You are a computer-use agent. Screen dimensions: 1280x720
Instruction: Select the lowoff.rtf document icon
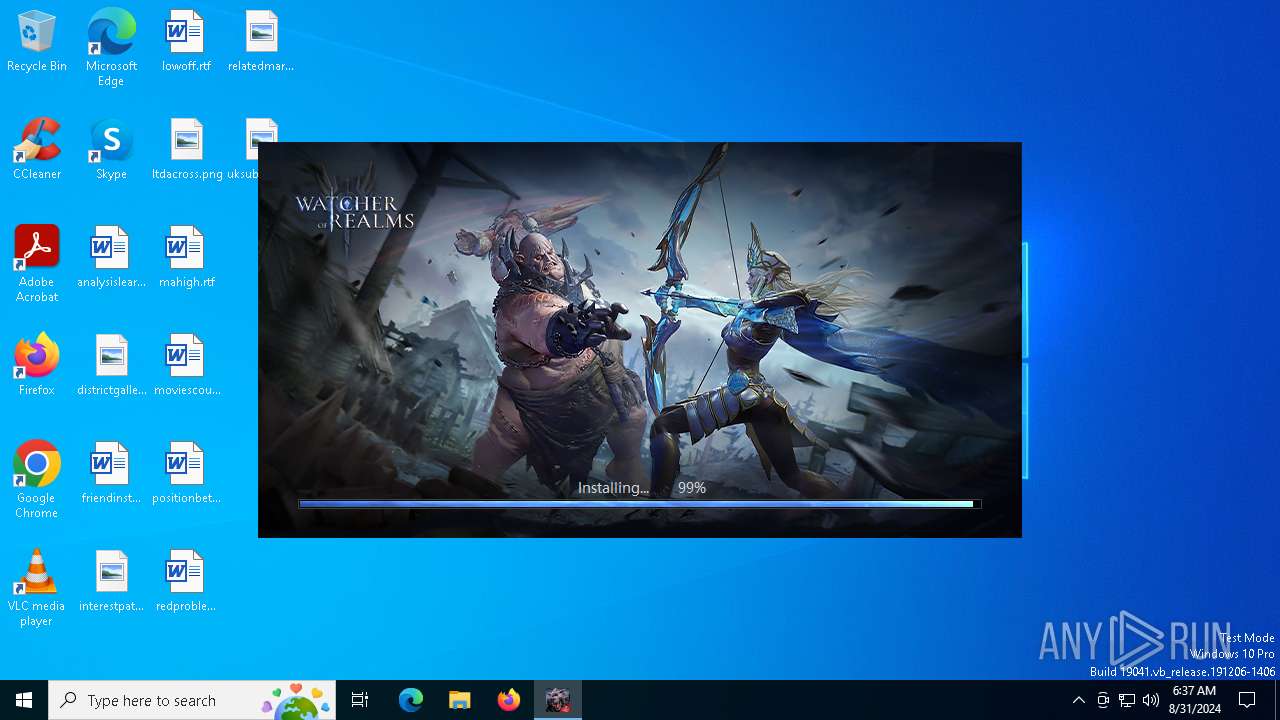tap(186, 42)
